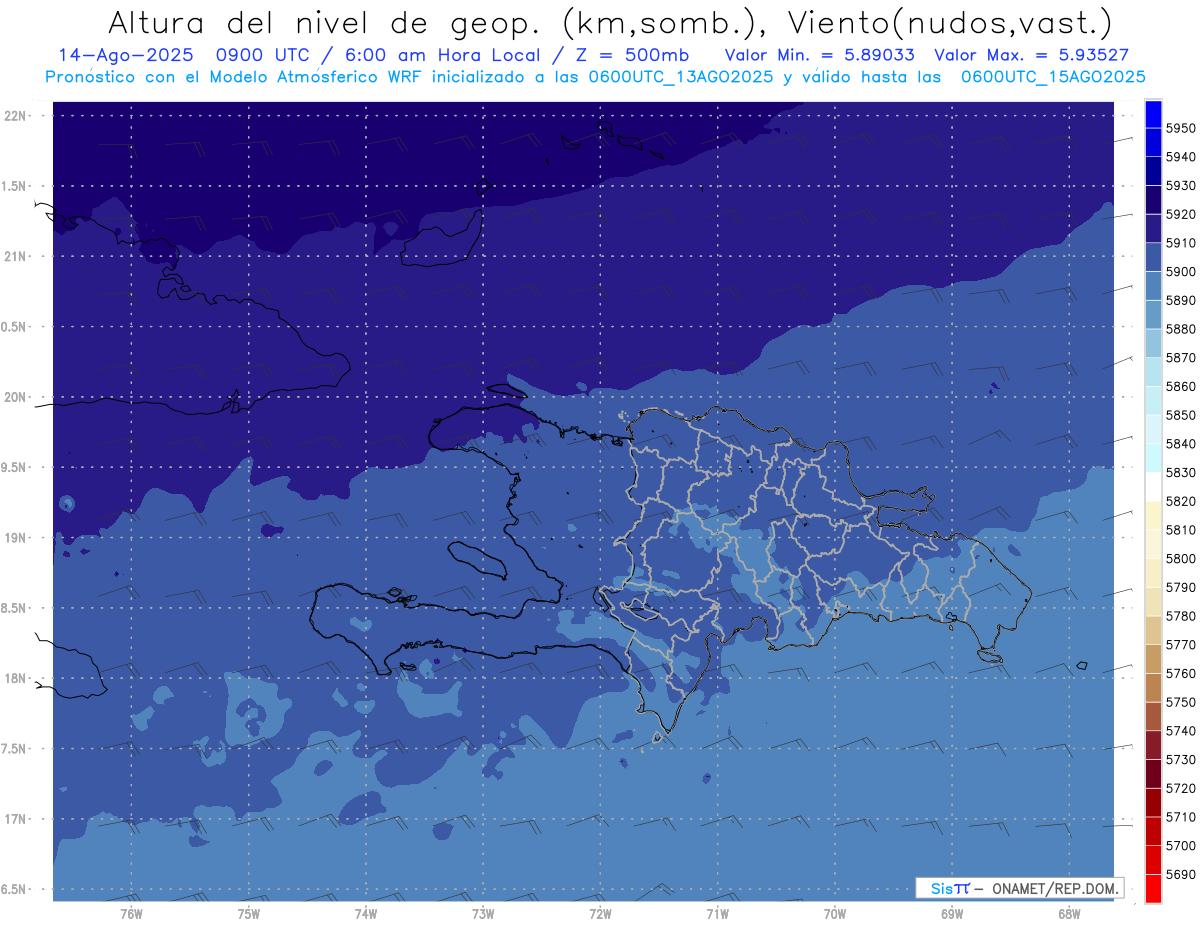The height and width of the screenshot is (927, 1200).
Task: Click the 17N latitude label
Action: 16,819
